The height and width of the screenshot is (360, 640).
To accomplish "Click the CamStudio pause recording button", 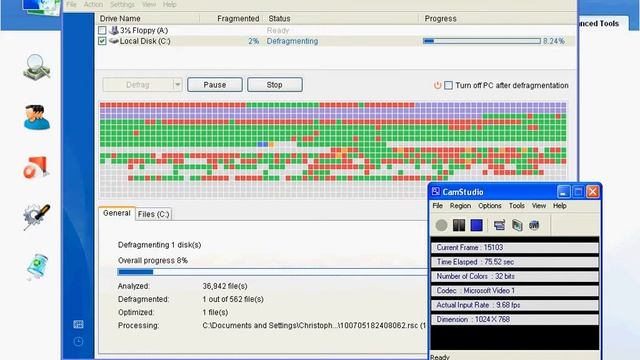I will (x=459, y=225).
